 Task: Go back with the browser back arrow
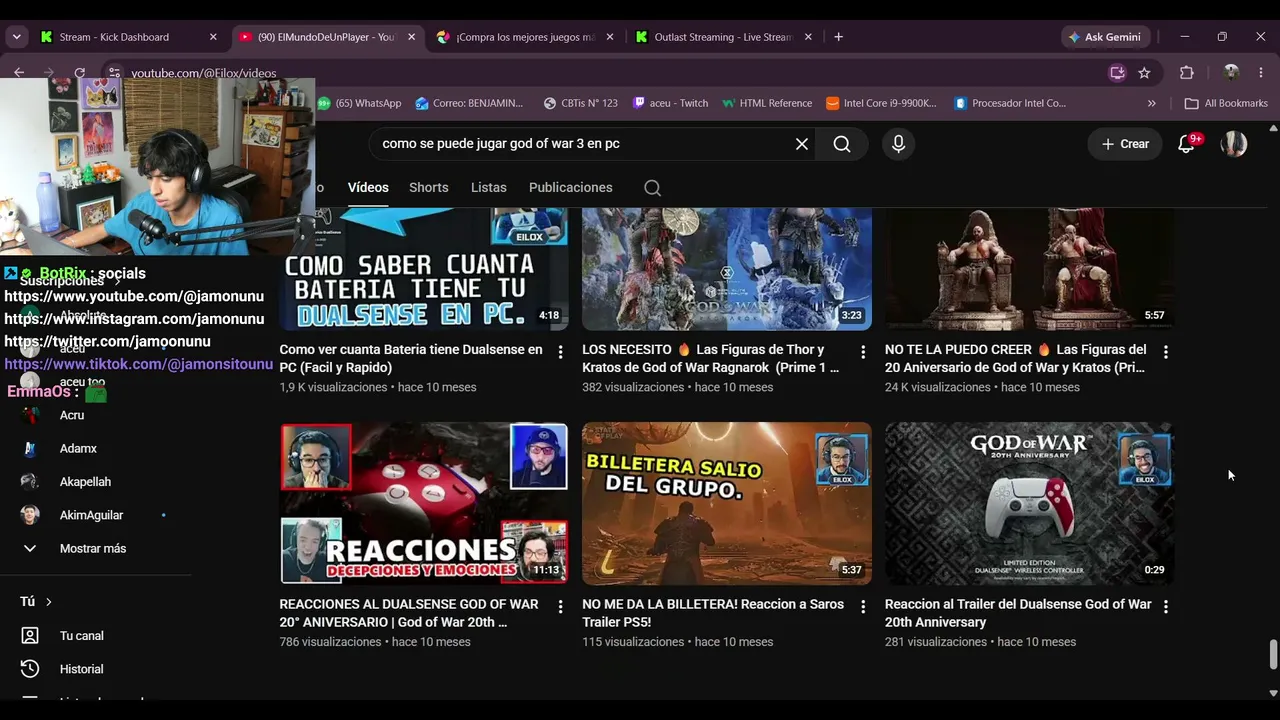(x=19, y=73)
